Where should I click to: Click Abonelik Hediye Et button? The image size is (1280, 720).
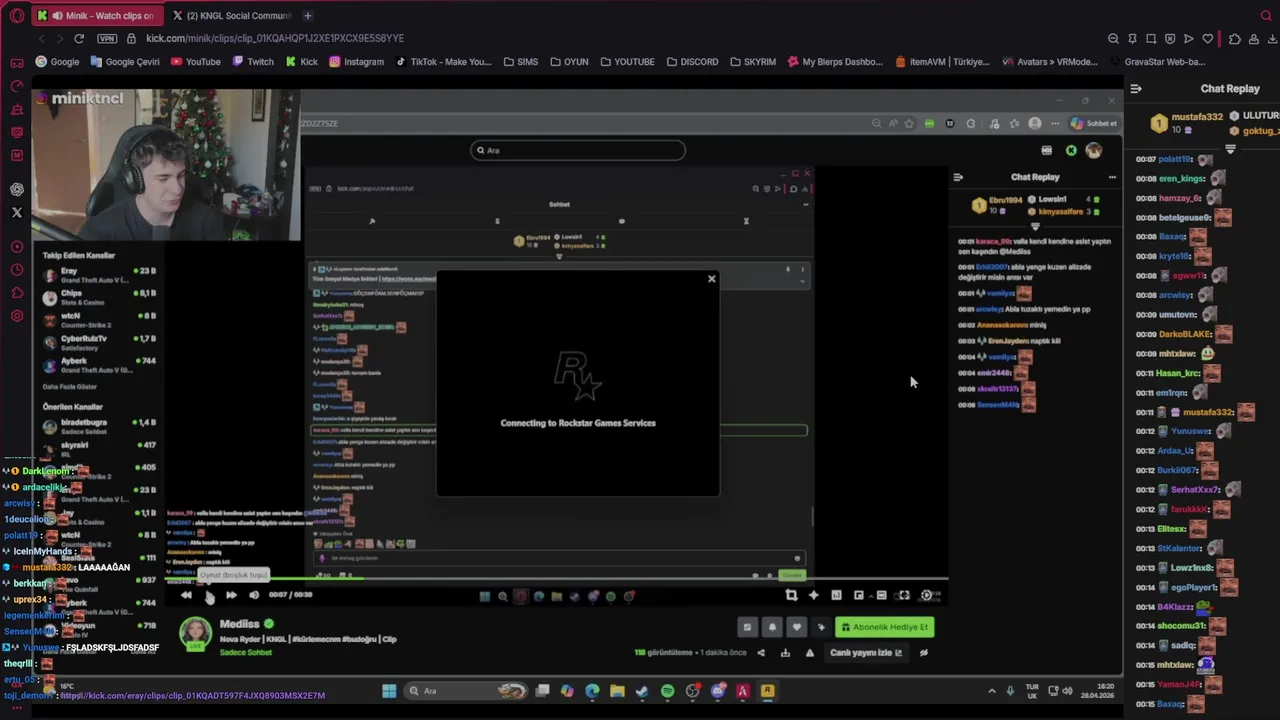click(885, 627)
